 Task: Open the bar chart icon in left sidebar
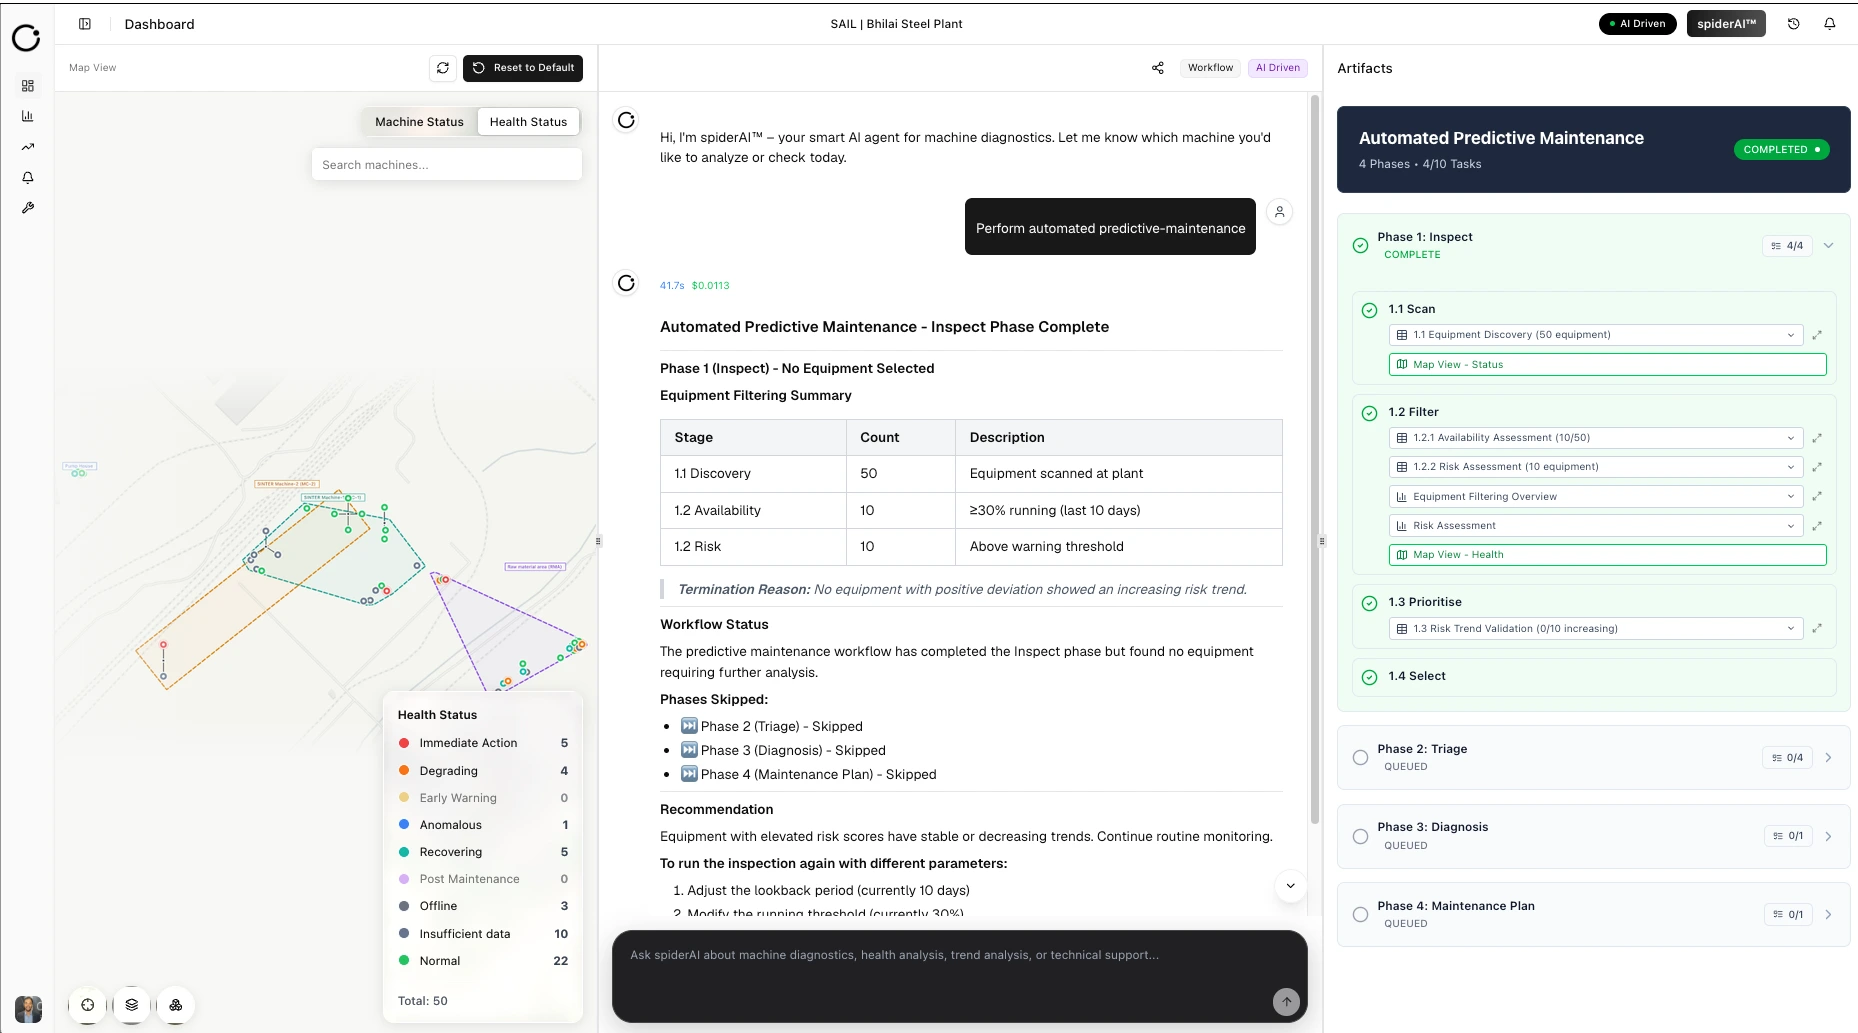pyautogui.click(x=28, y=116)
